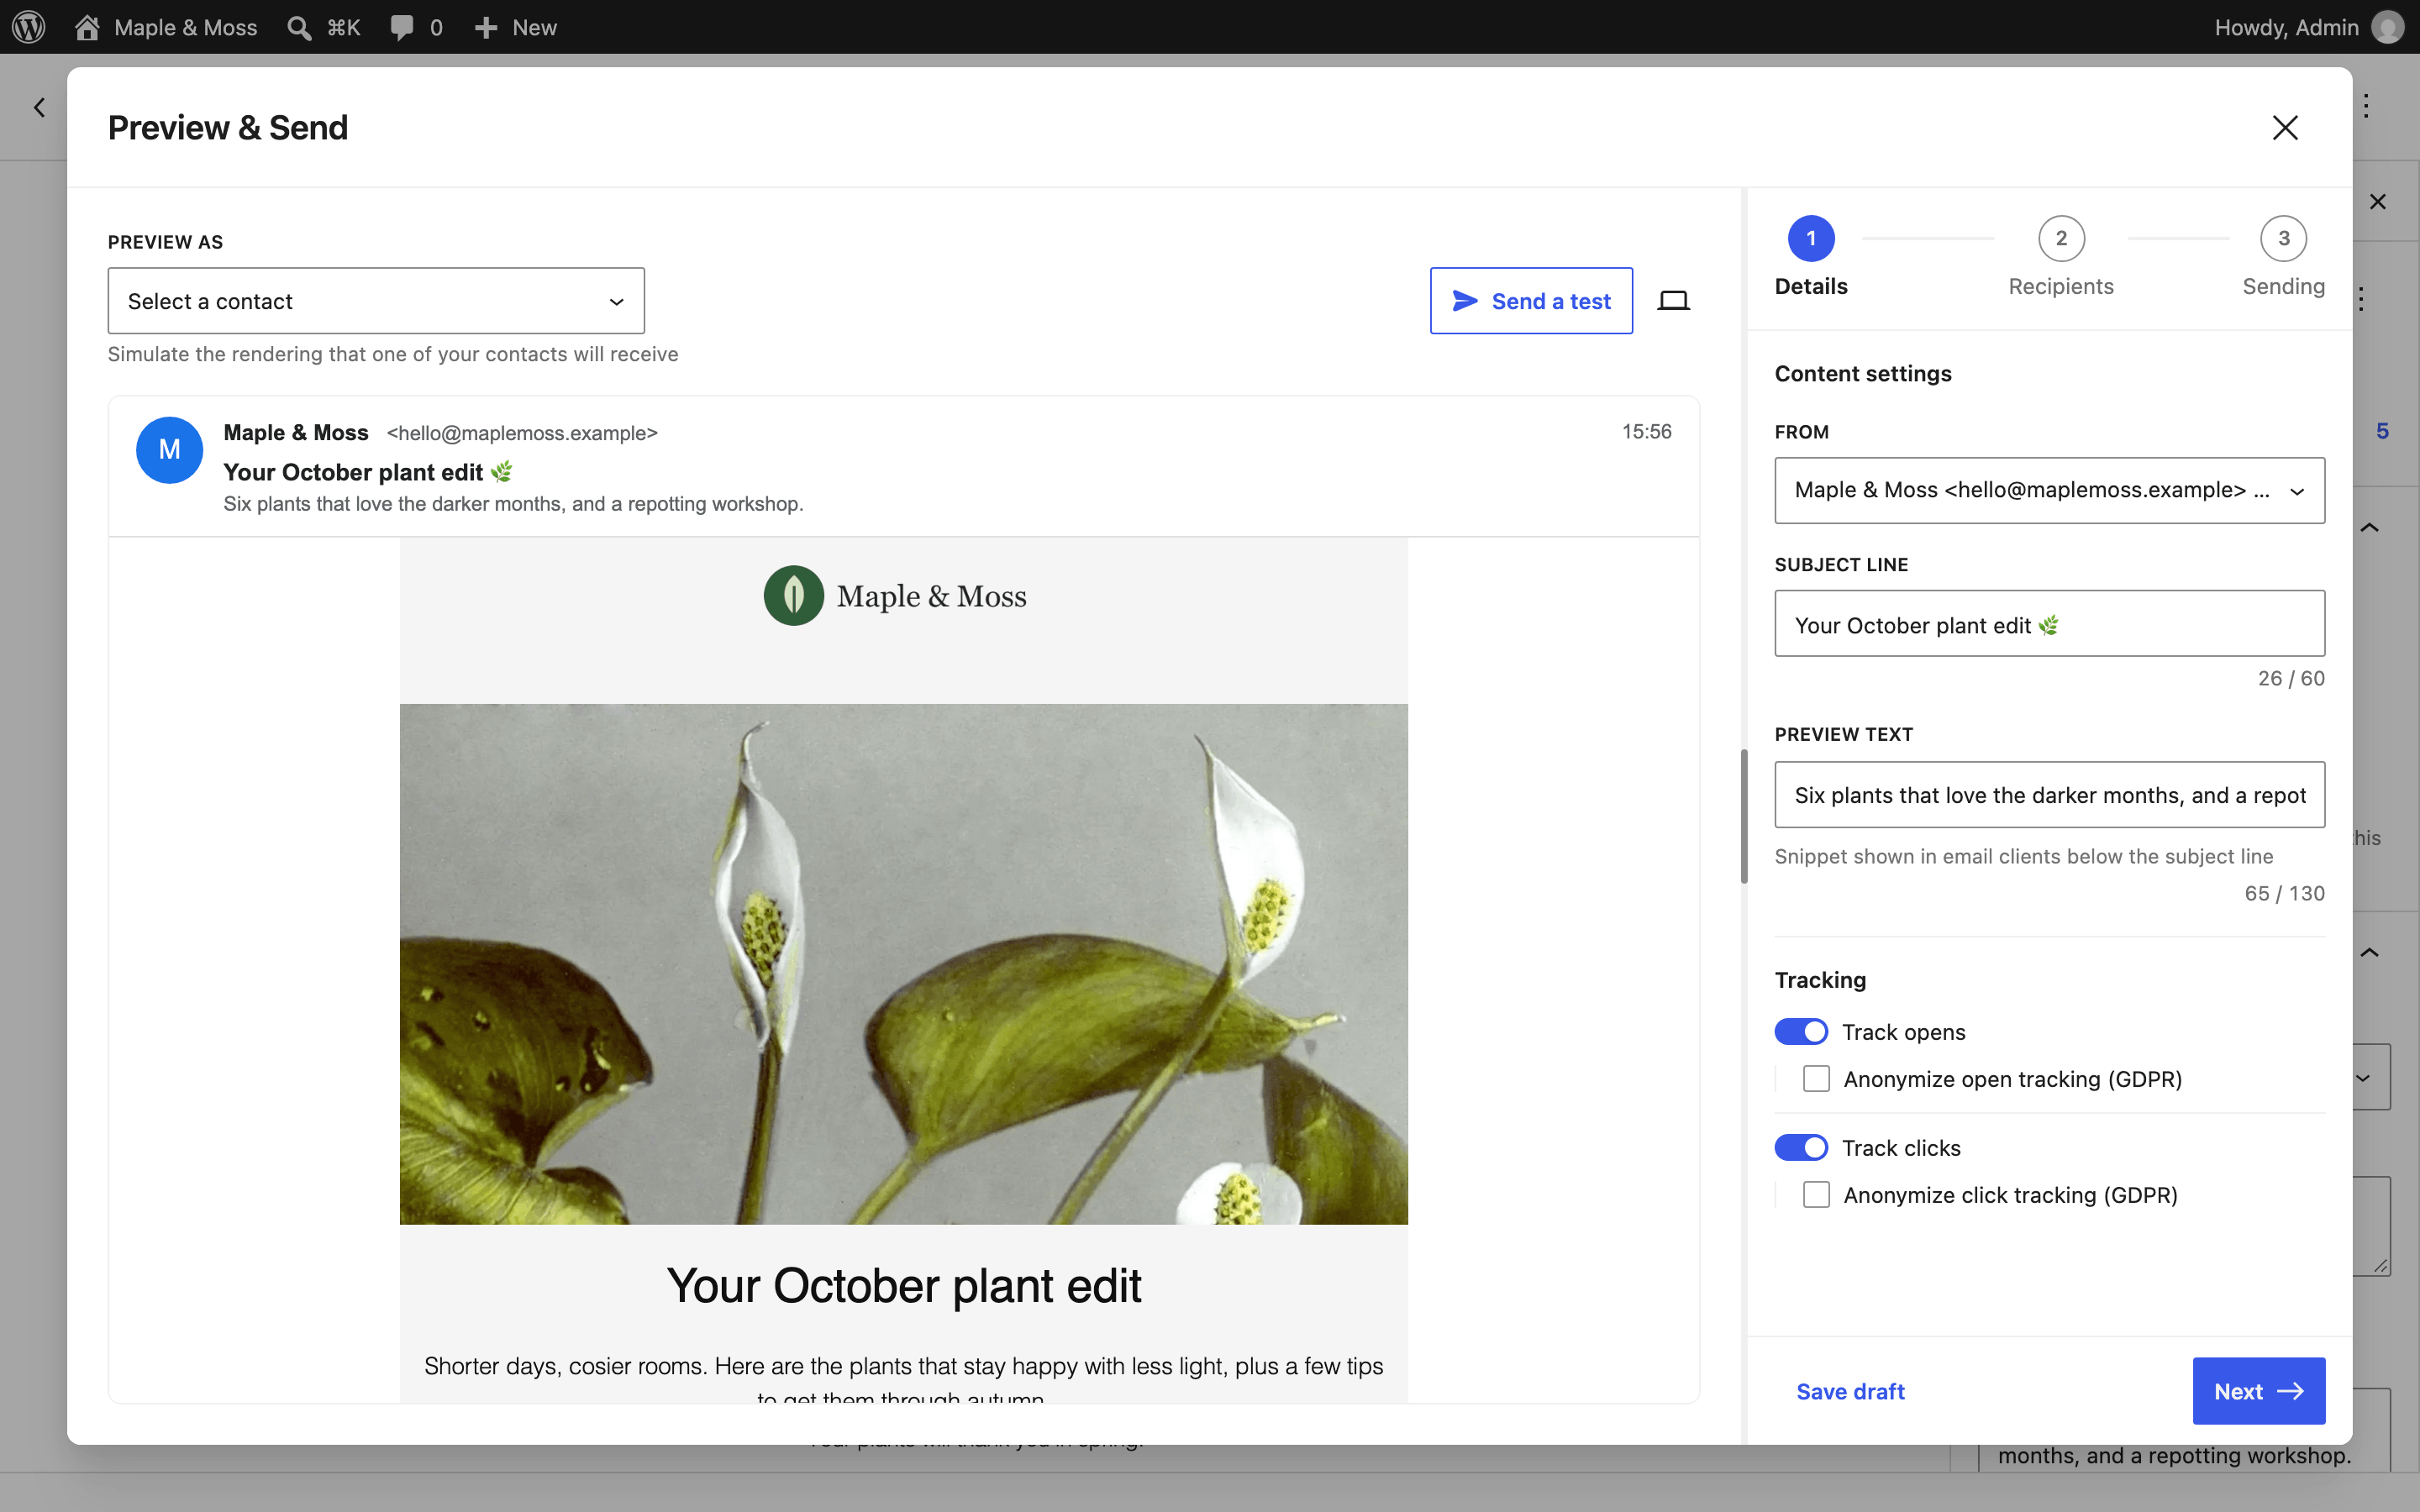Click the Maple & Moss leaf logo
Image resolution: width=2420 pixels, height=1512 pixels.
click(794, 596)
